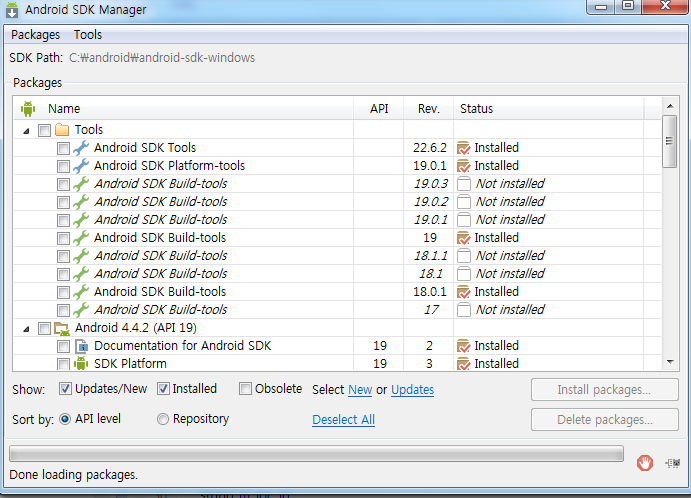The width and height of the screenshot is (691, 498).
Task: Click the Install packages button
Action: [x=605, y=390]
